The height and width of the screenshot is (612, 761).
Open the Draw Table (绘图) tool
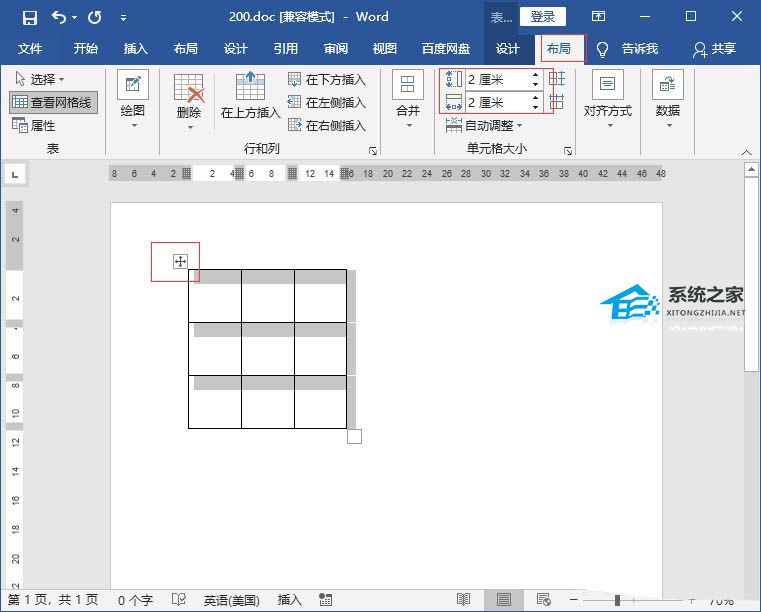click(x=133, y=97)
